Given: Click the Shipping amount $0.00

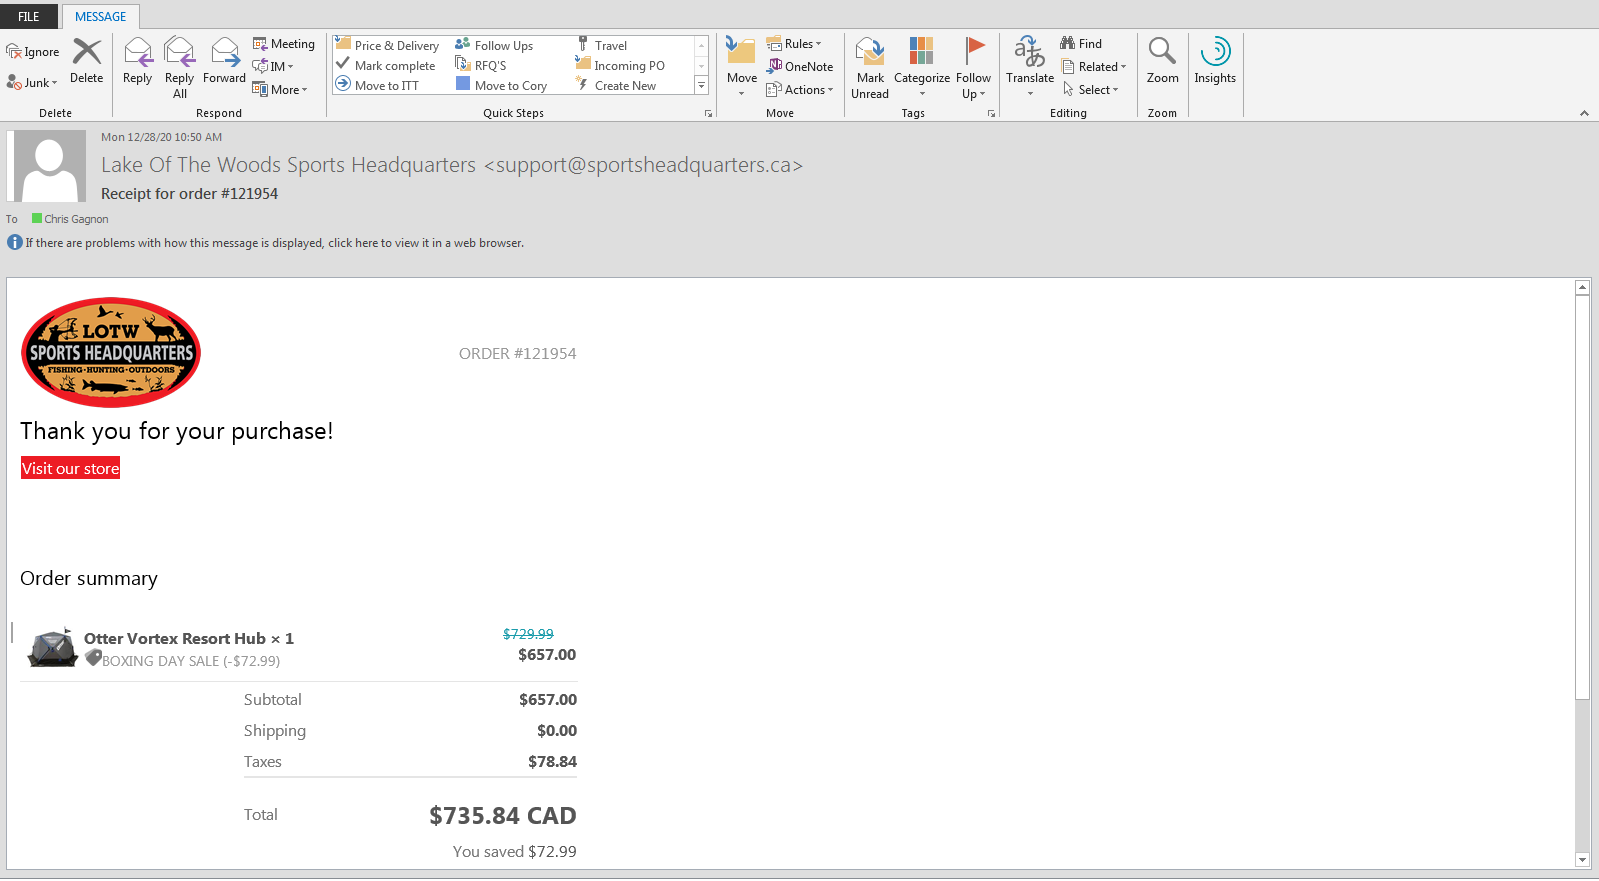Looking at the screenshot, I should click(x=557, y=731).
